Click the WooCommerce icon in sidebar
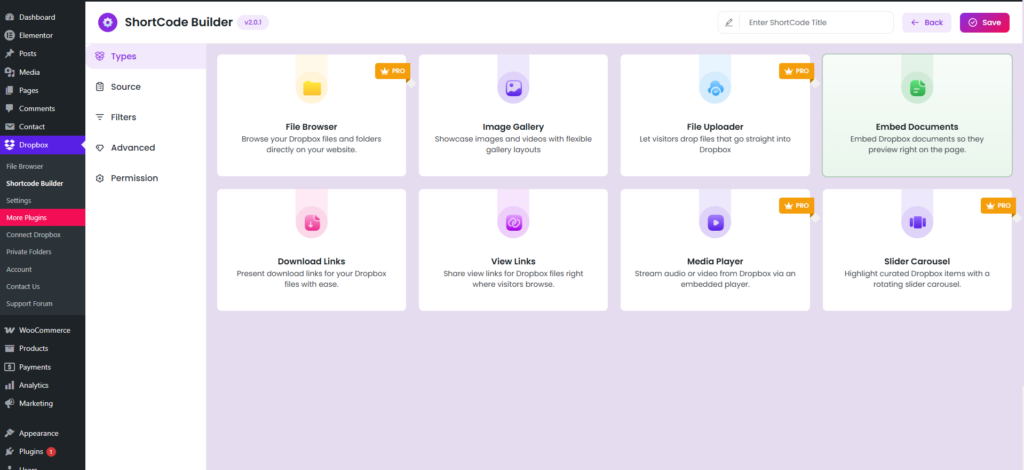Viewport: 1024px width, 470px height. (10, 330)
